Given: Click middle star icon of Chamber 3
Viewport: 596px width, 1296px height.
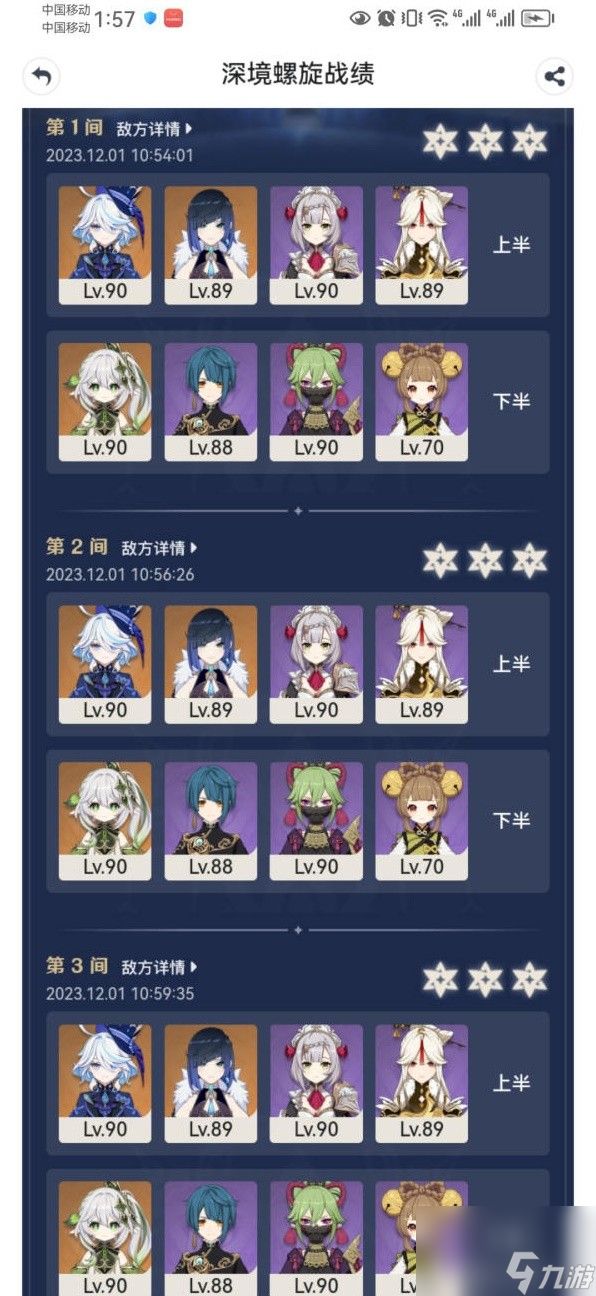Looking at the screenshot, I should (485, 979).
